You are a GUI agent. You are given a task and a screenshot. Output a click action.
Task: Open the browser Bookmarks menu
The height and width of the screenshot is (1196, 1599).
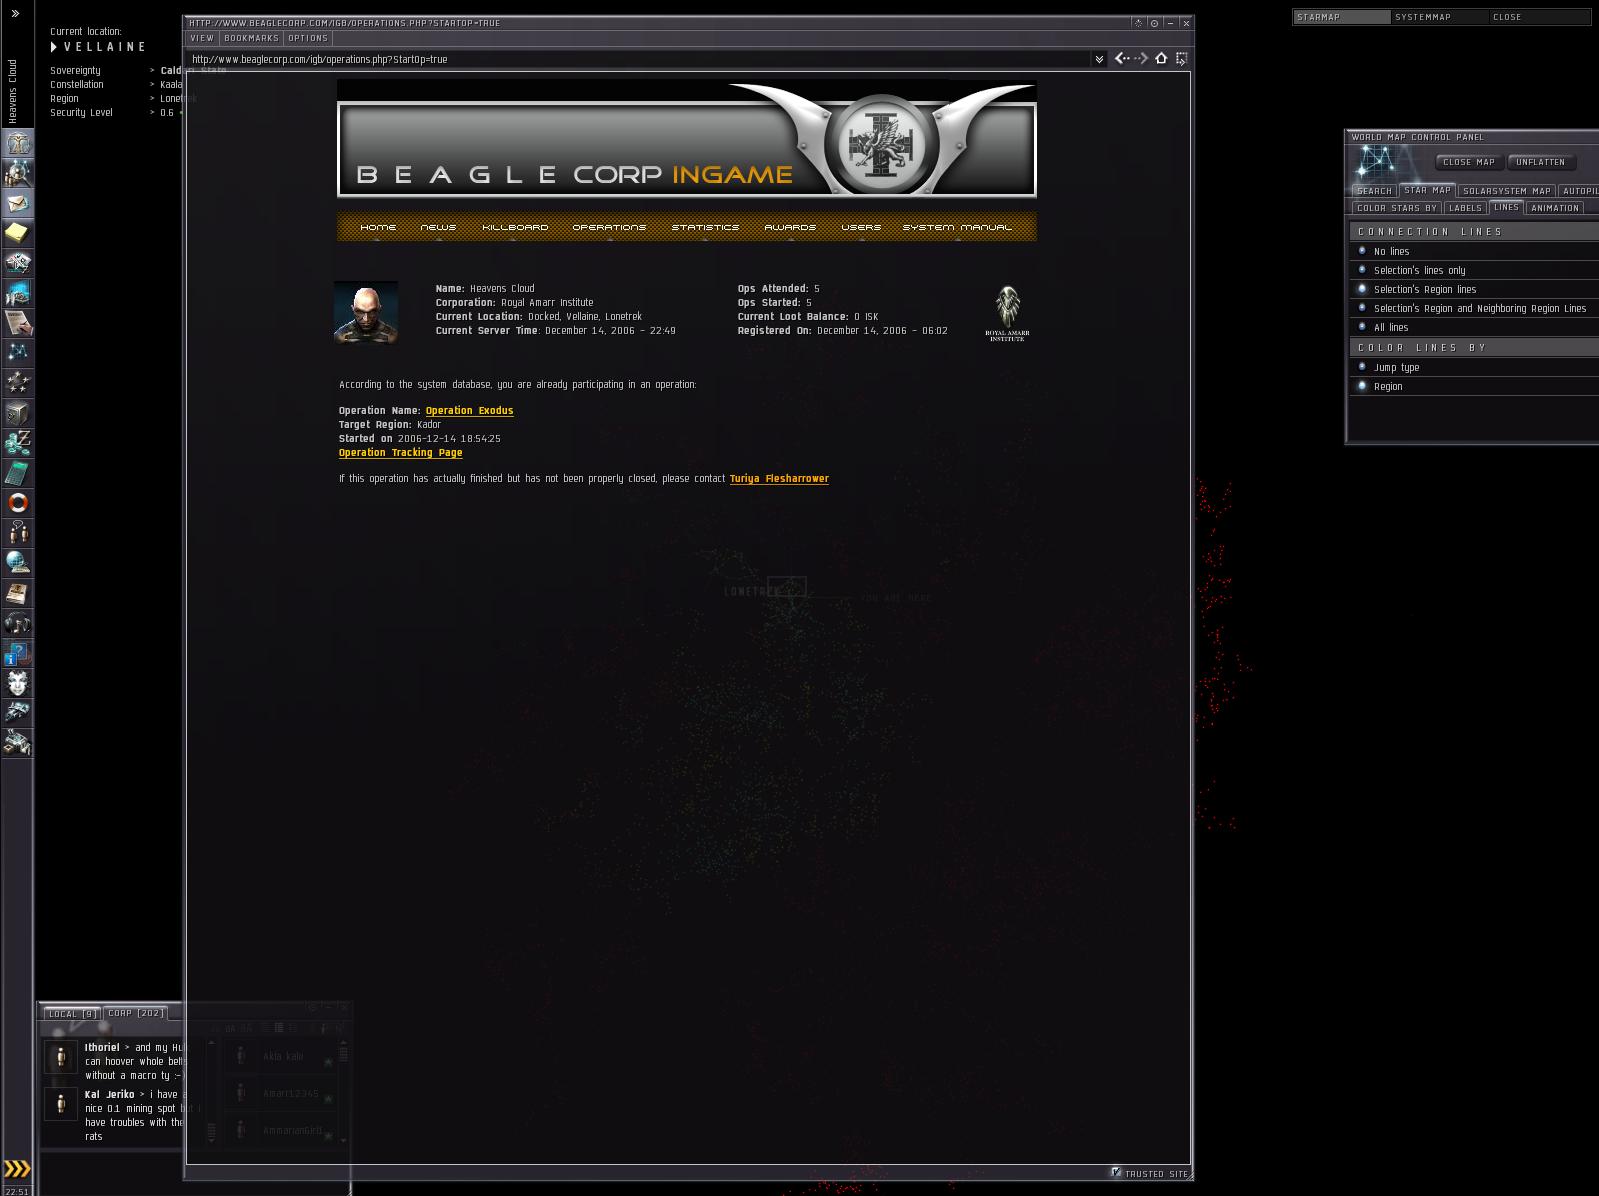coord(251,38)
